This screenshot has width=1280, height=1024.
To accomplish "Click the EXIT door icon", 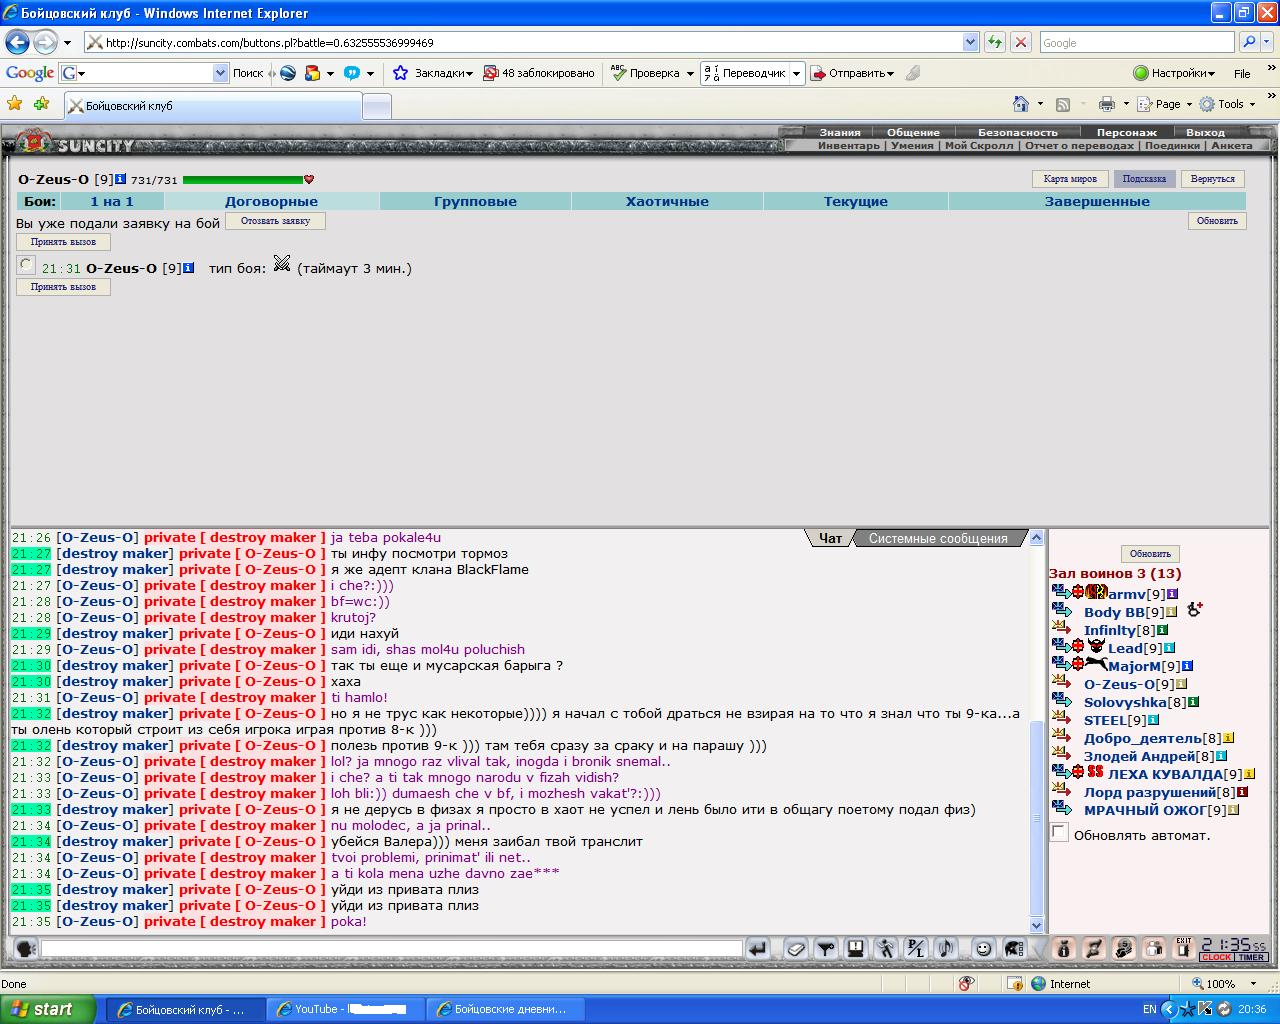I will coord(1184,948).
